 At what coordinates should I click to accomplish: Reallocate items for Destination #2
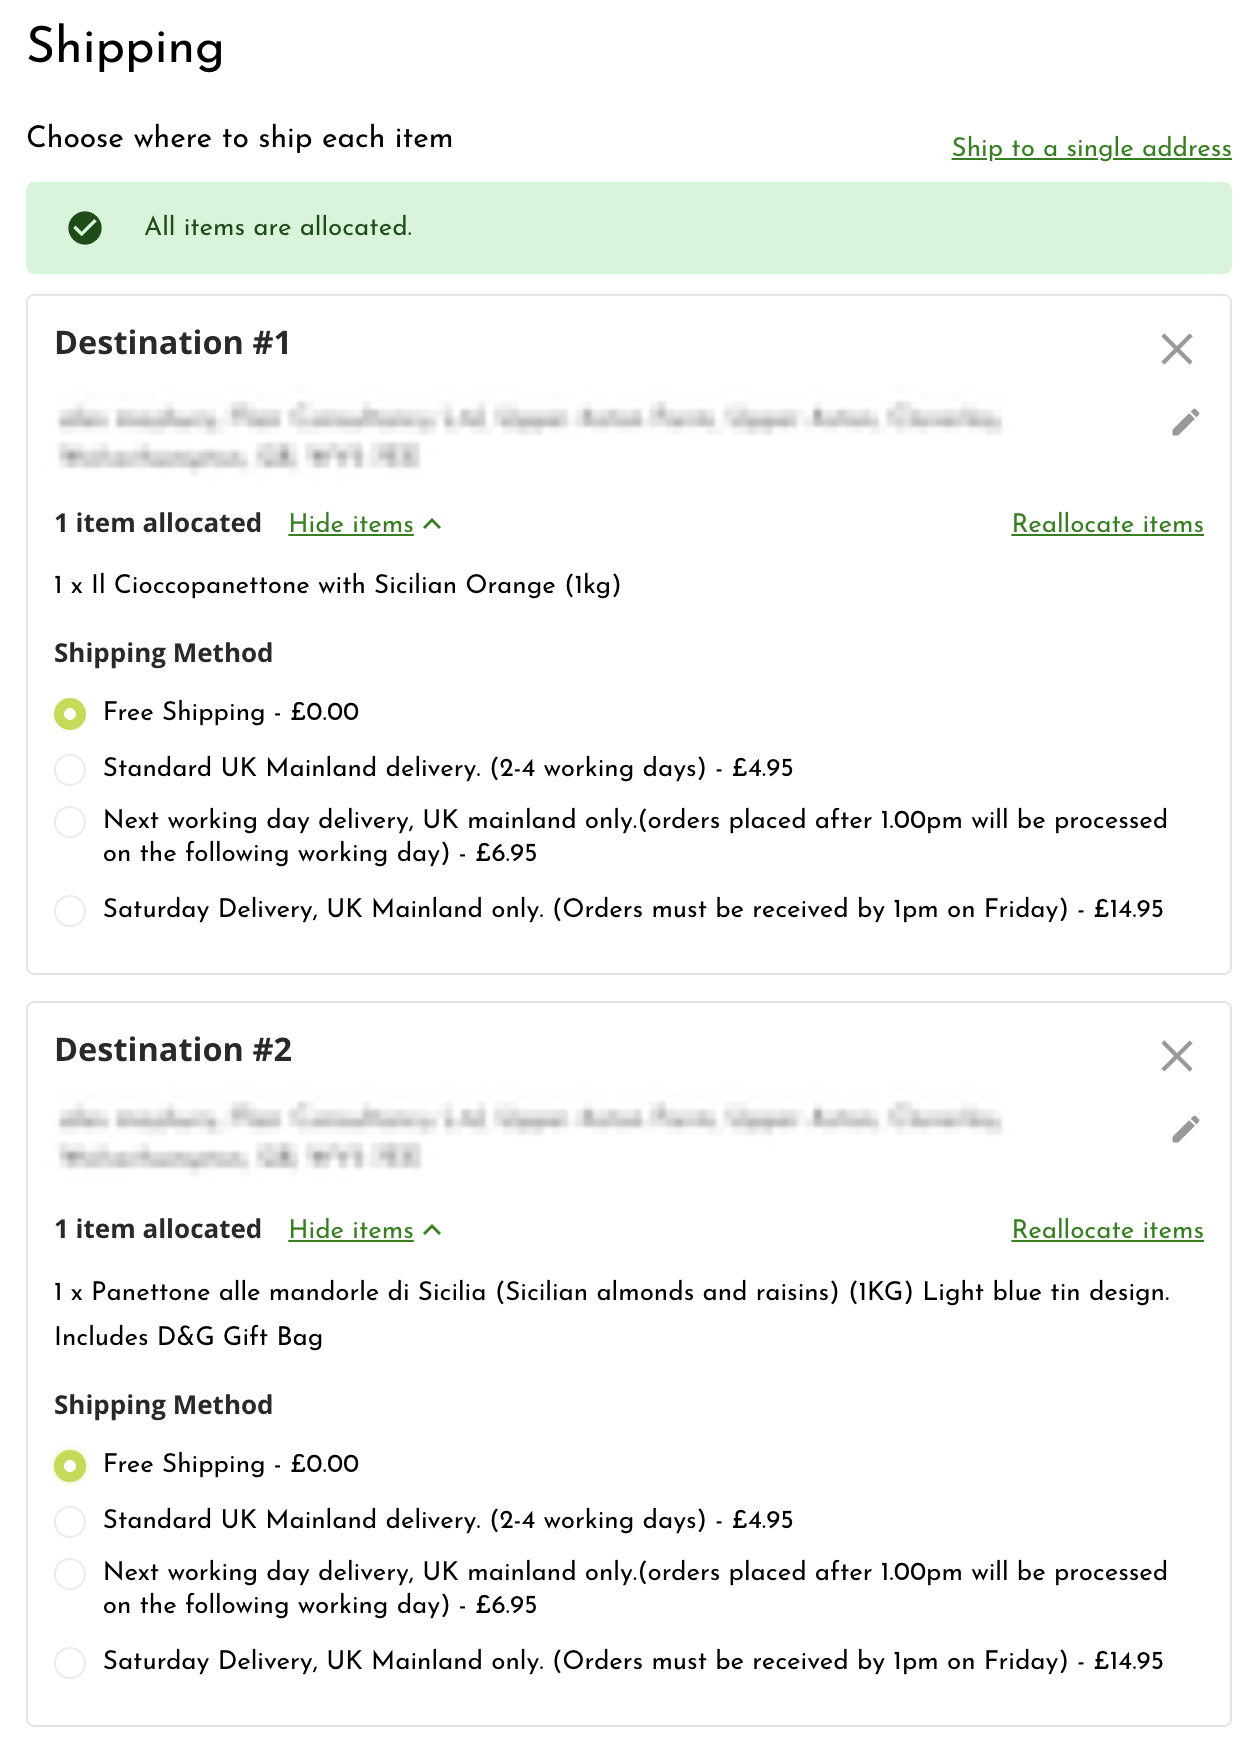[x=1107, y=1230]
